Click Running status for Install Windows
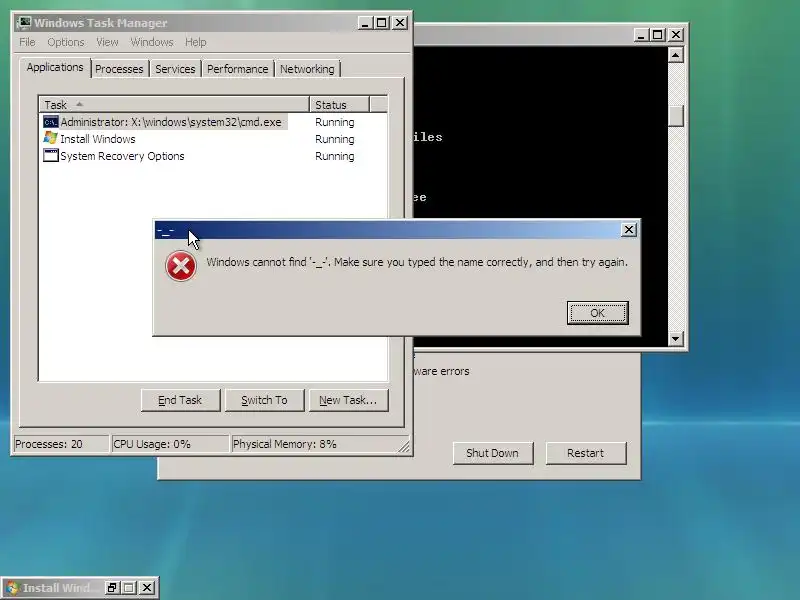Image resolution: width=800 pixels, height=600 pixels. point(335,139)
